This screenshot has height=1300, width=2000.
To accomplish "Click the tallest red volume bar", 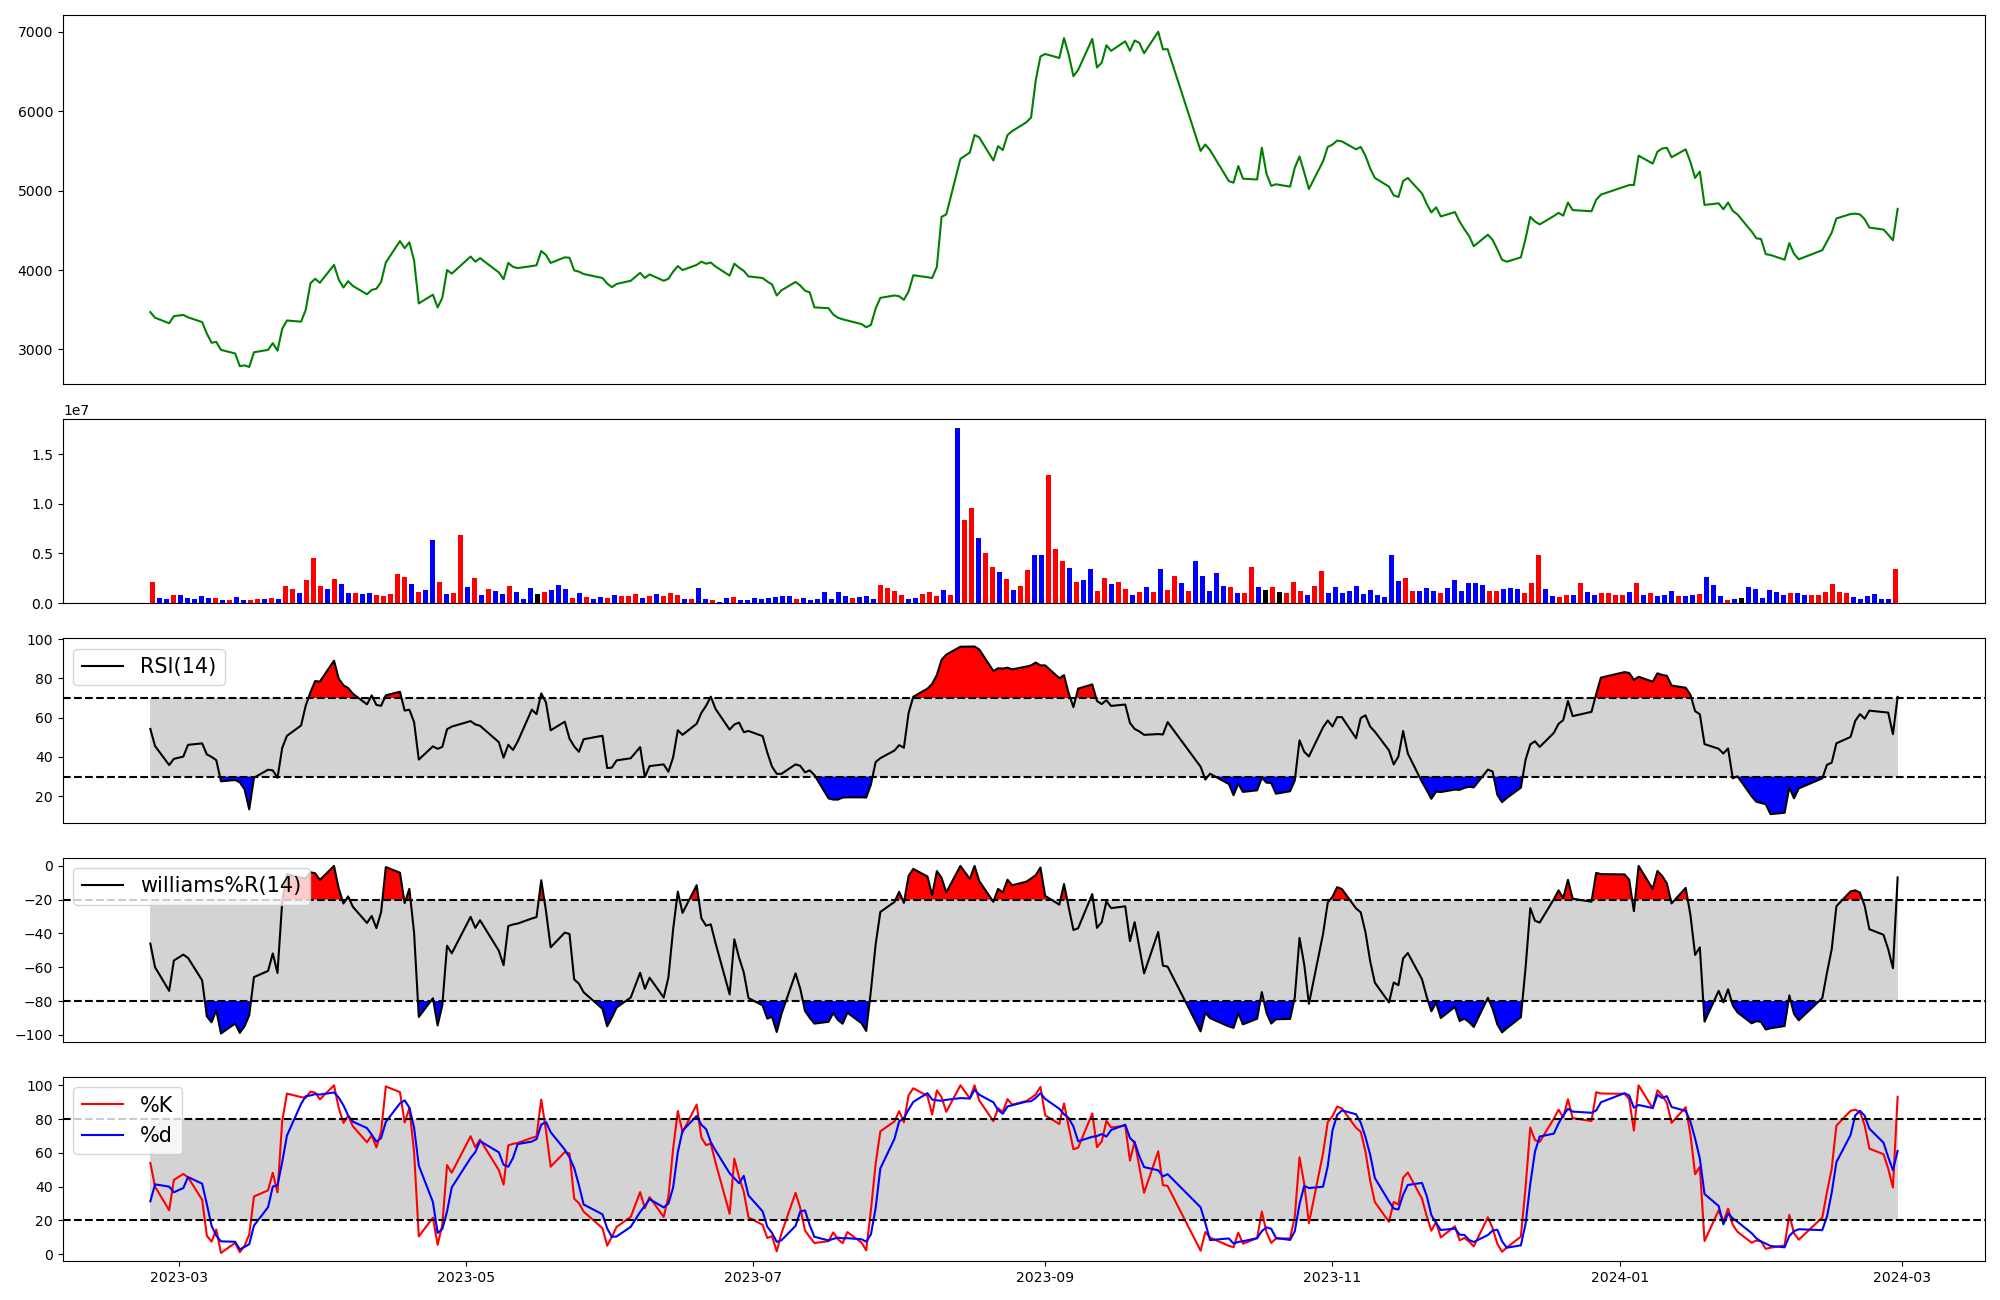I will [x=1048, y=540].
